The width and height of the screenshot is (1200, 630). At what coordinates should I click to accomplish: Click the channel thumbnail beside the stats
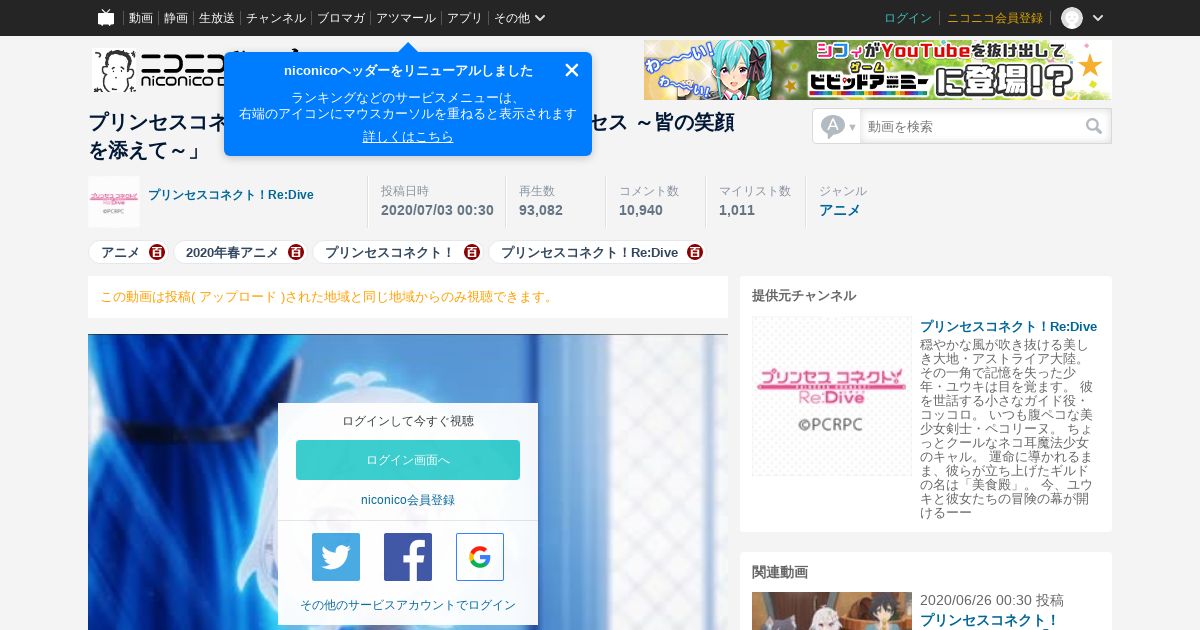114,202
